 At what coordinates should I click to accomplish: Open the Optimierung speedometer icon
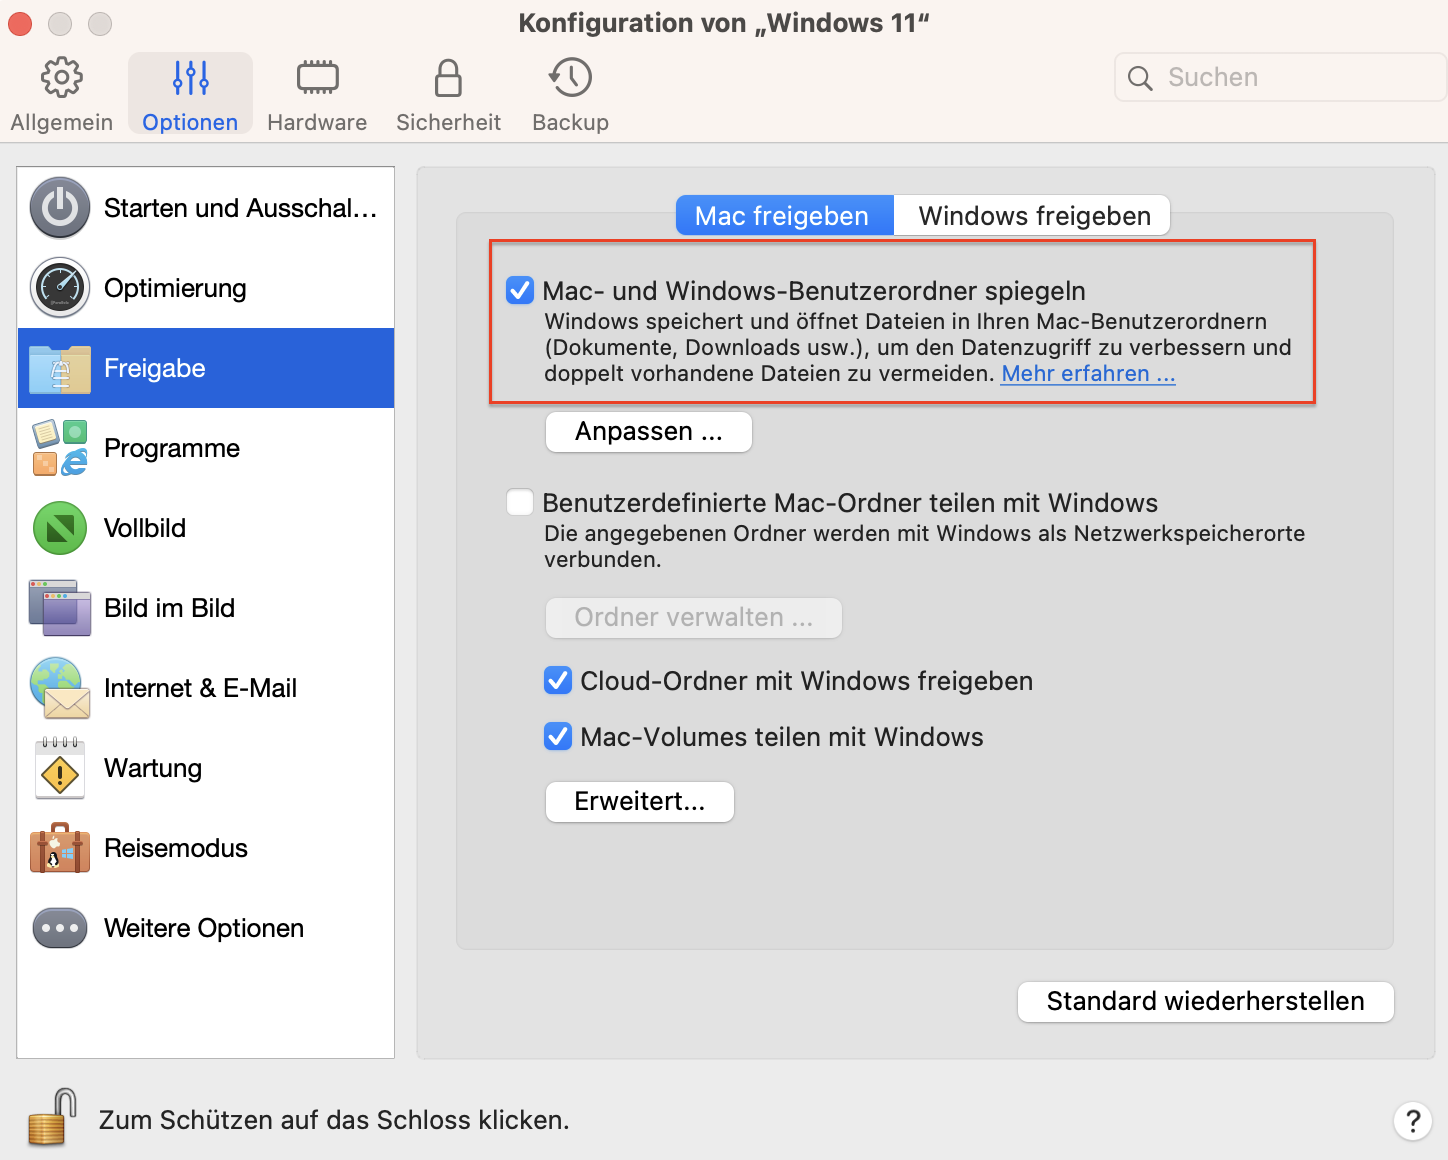[60, 288]
